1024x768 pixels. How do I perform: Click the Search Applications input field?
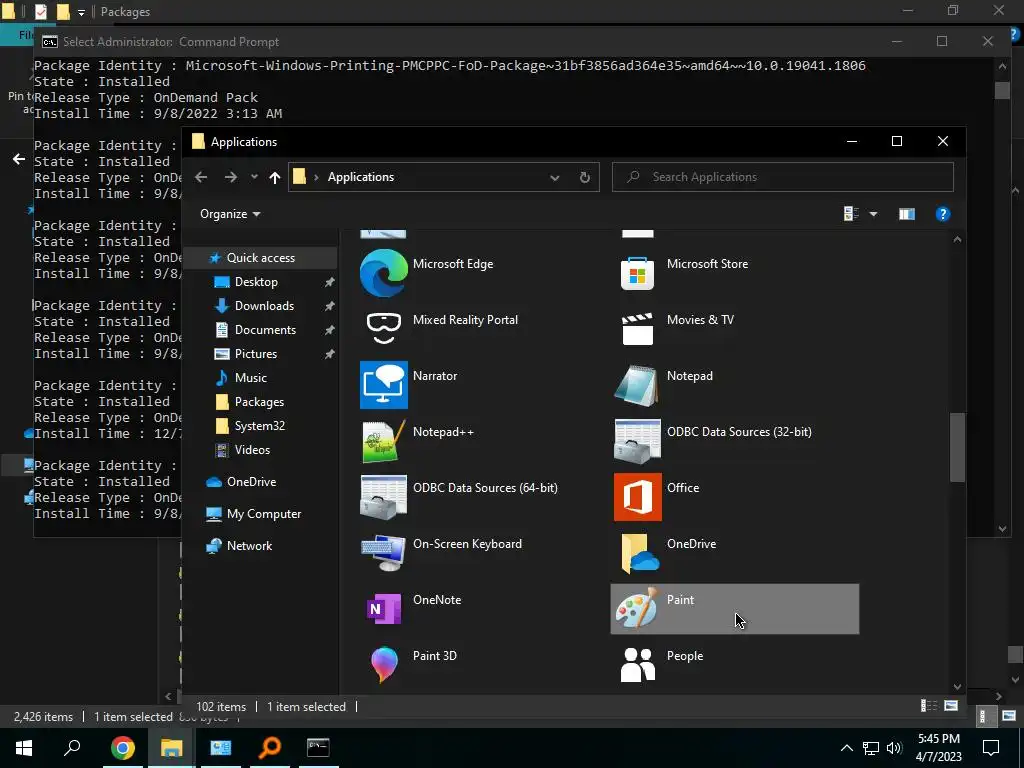point(782,177)
